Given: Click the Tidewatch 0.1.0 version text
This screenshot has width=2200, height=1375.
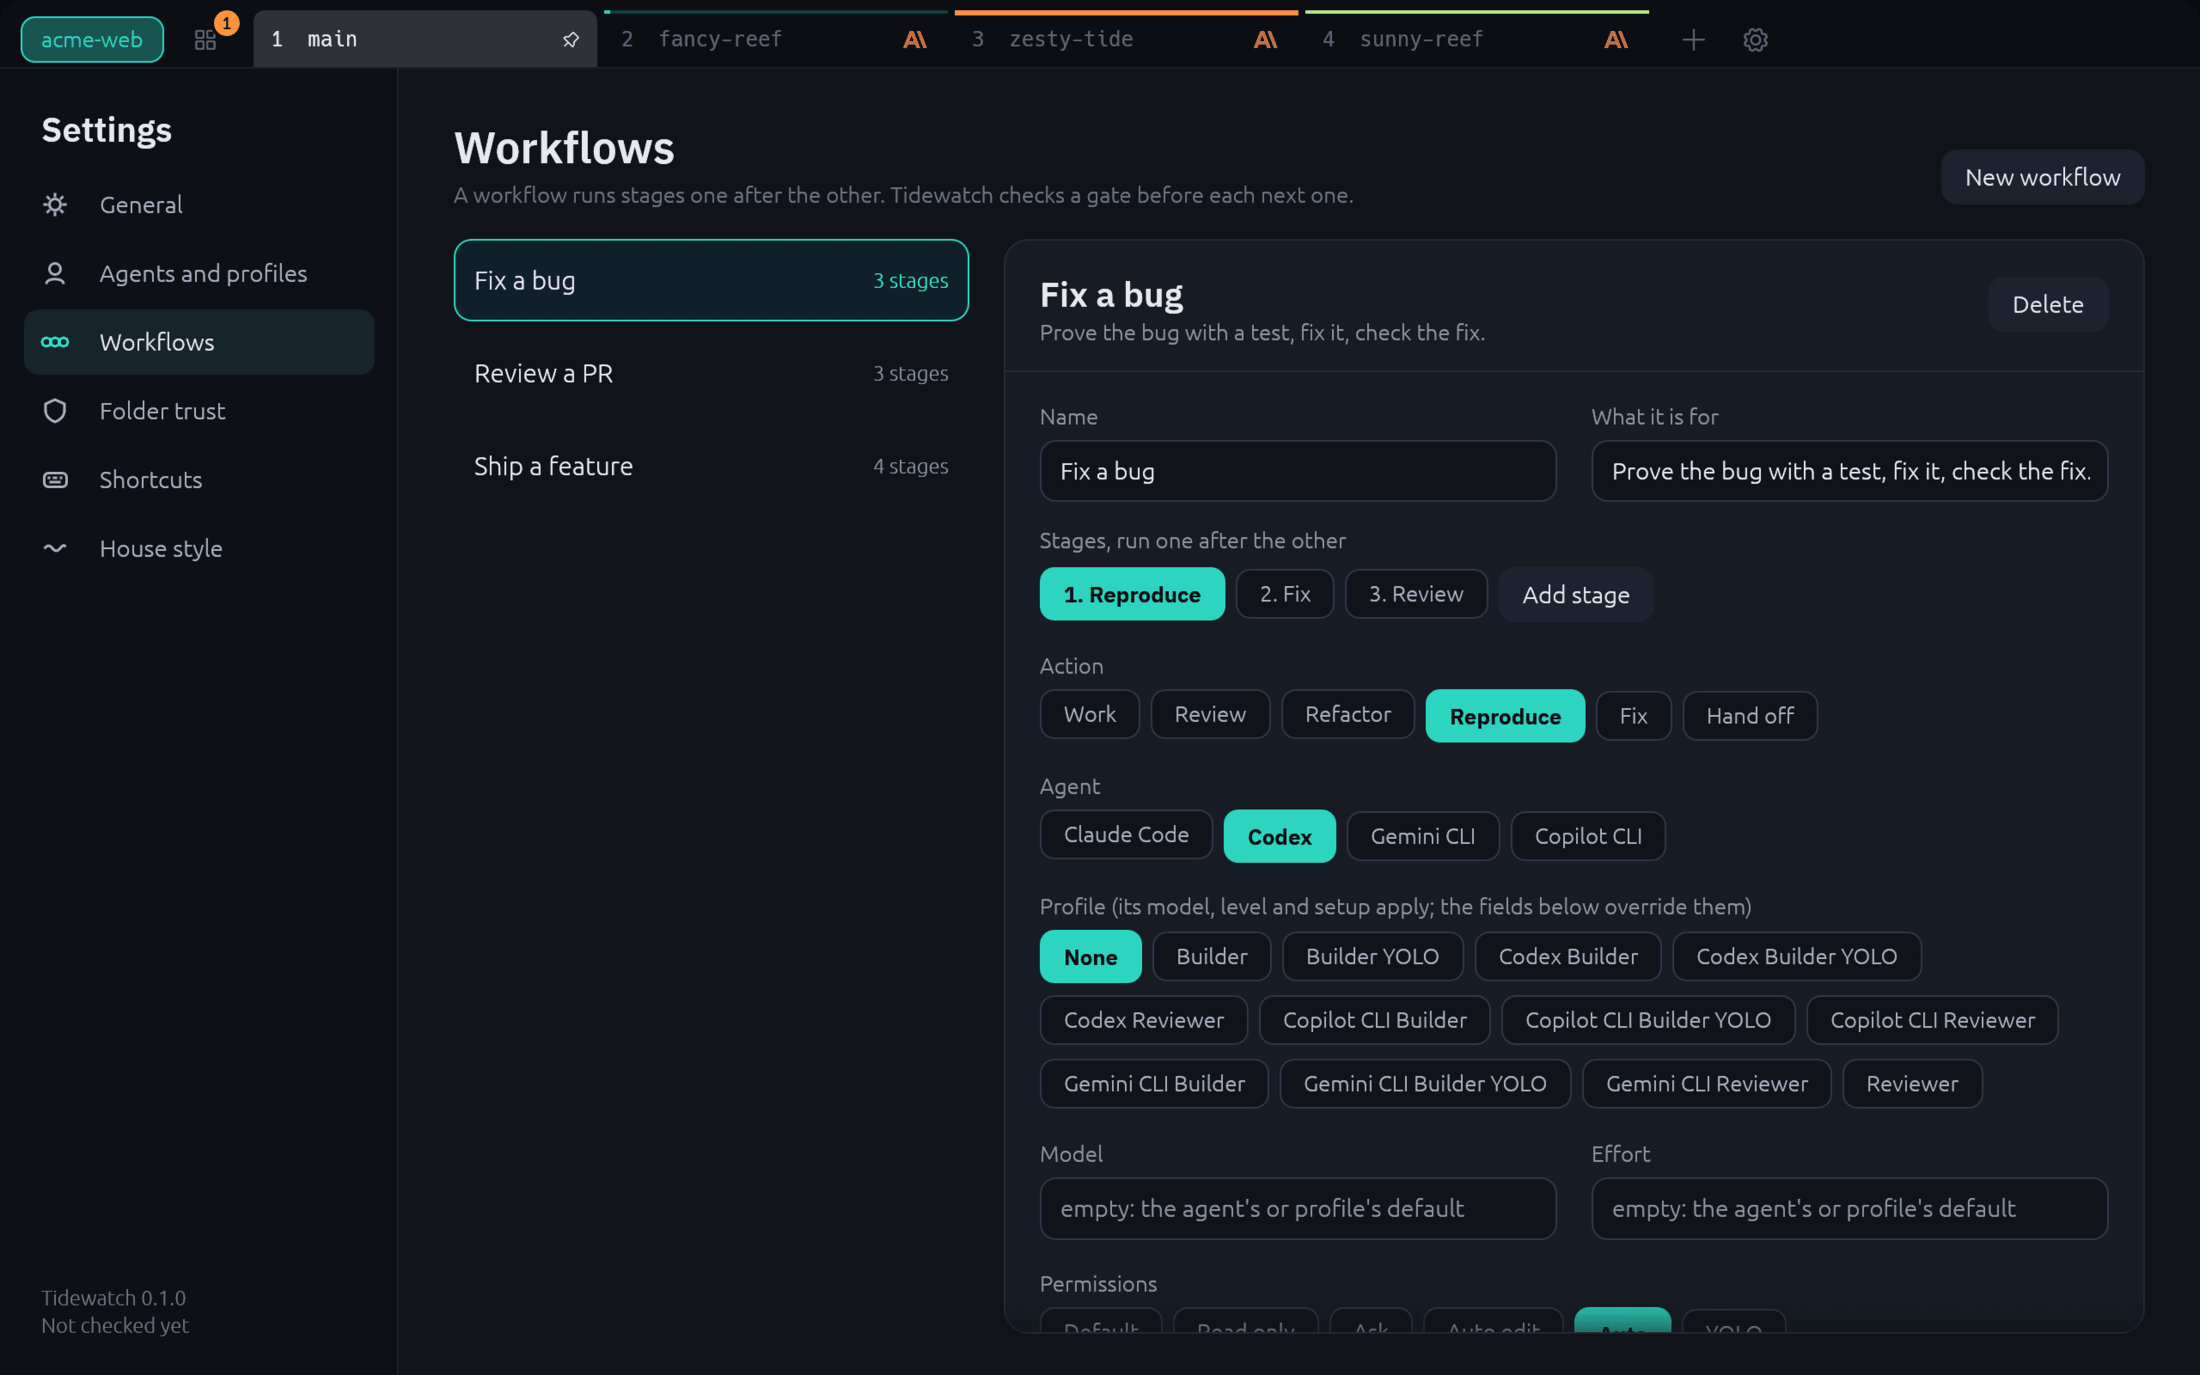Looking at the screenshot, I should [x=113, y=1298].
